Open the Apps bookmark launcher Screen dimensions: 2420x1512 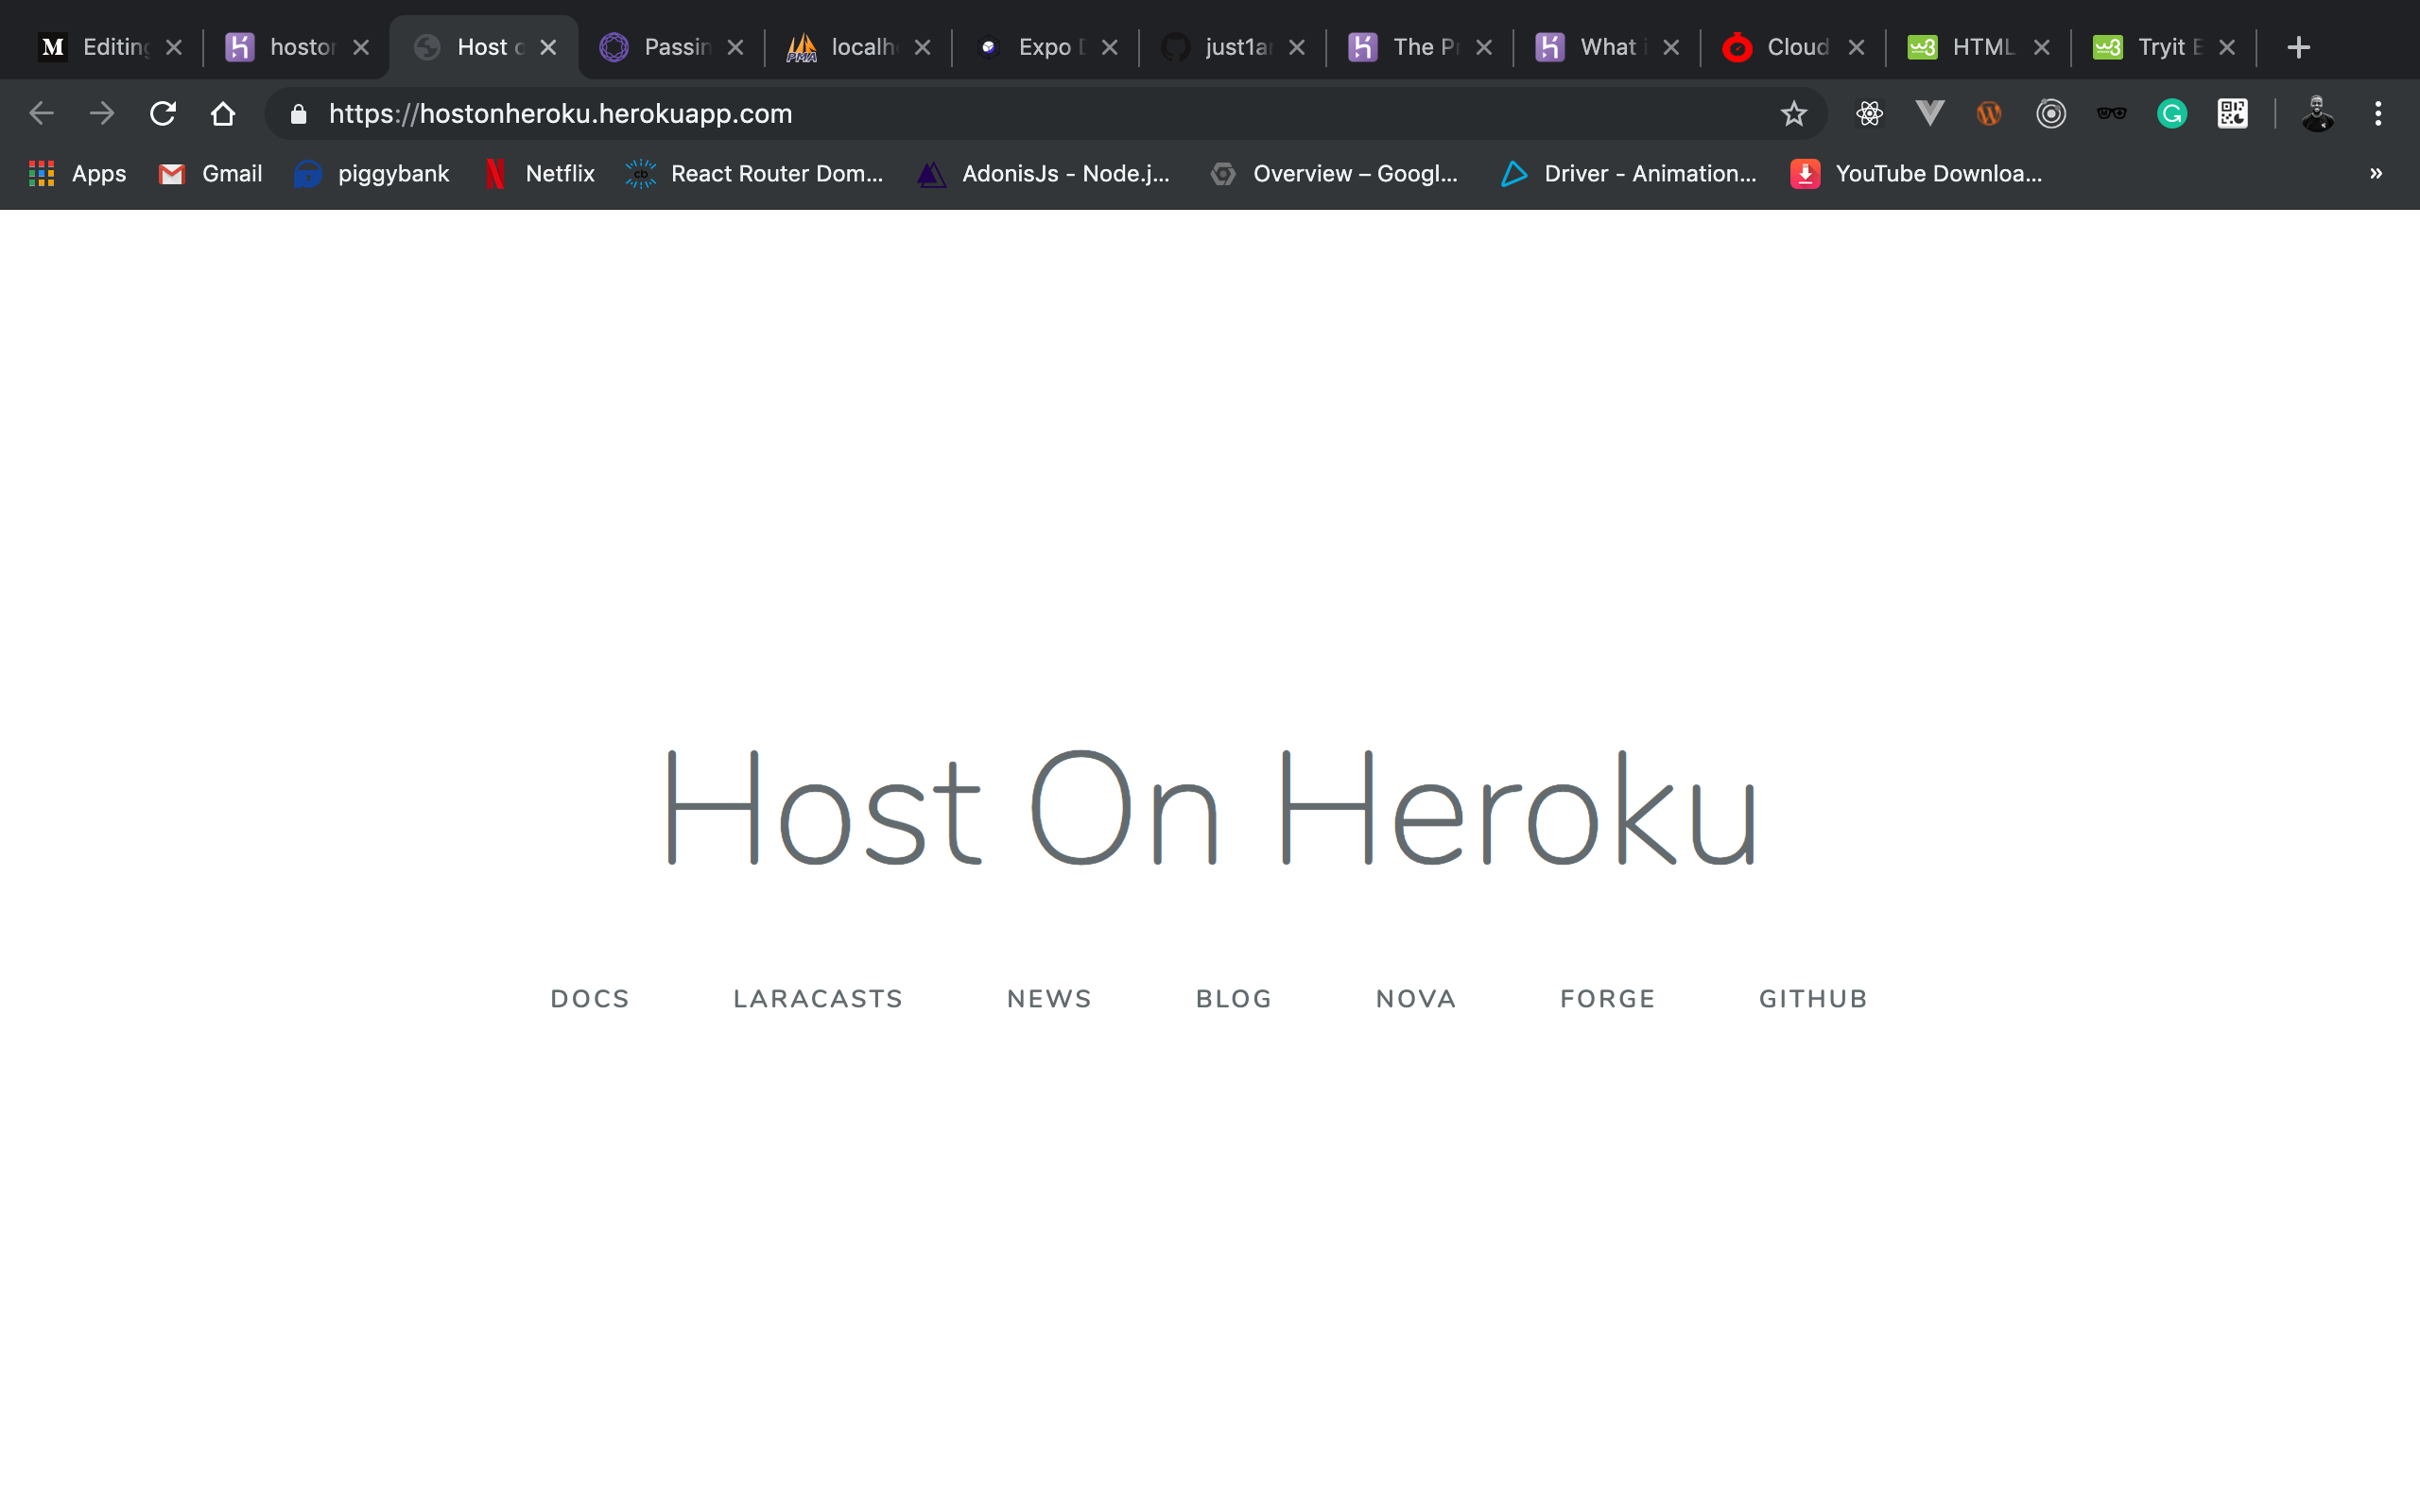pos(76,173)
